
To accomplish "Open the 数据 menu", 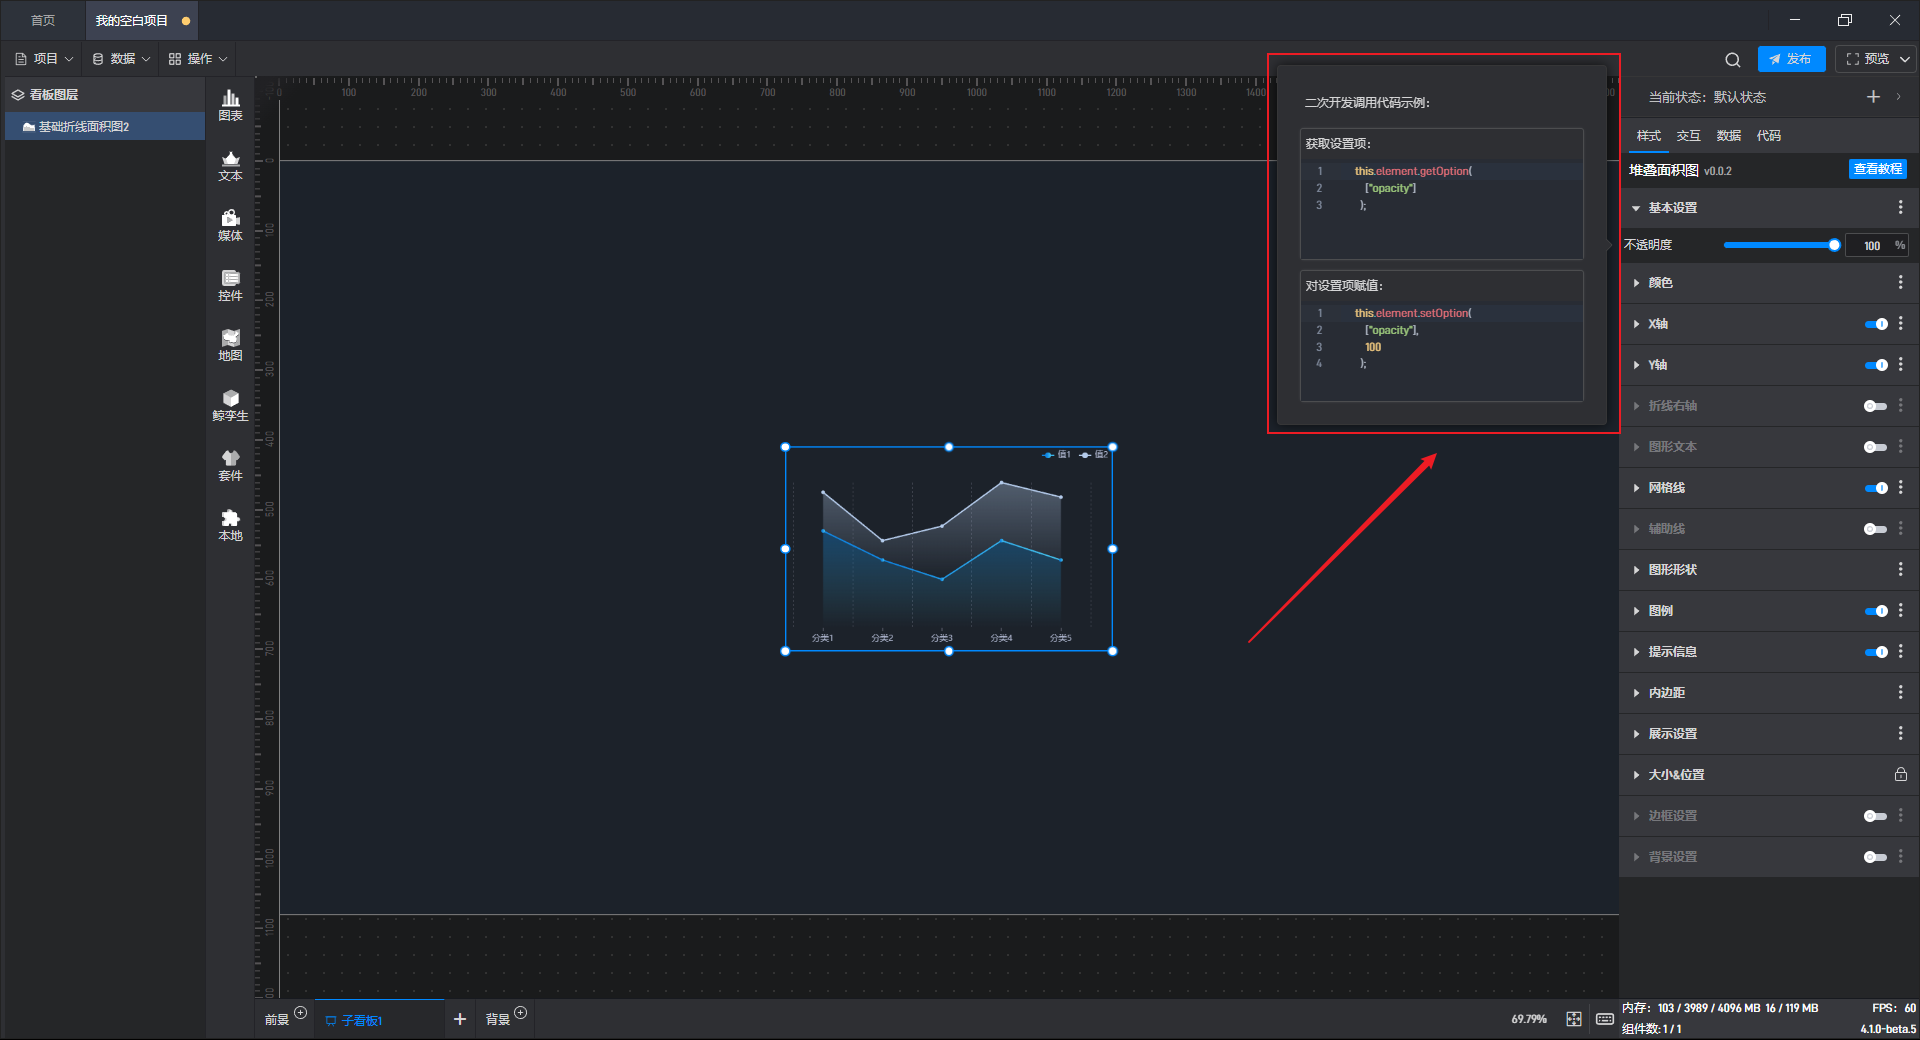I will 122,59.
